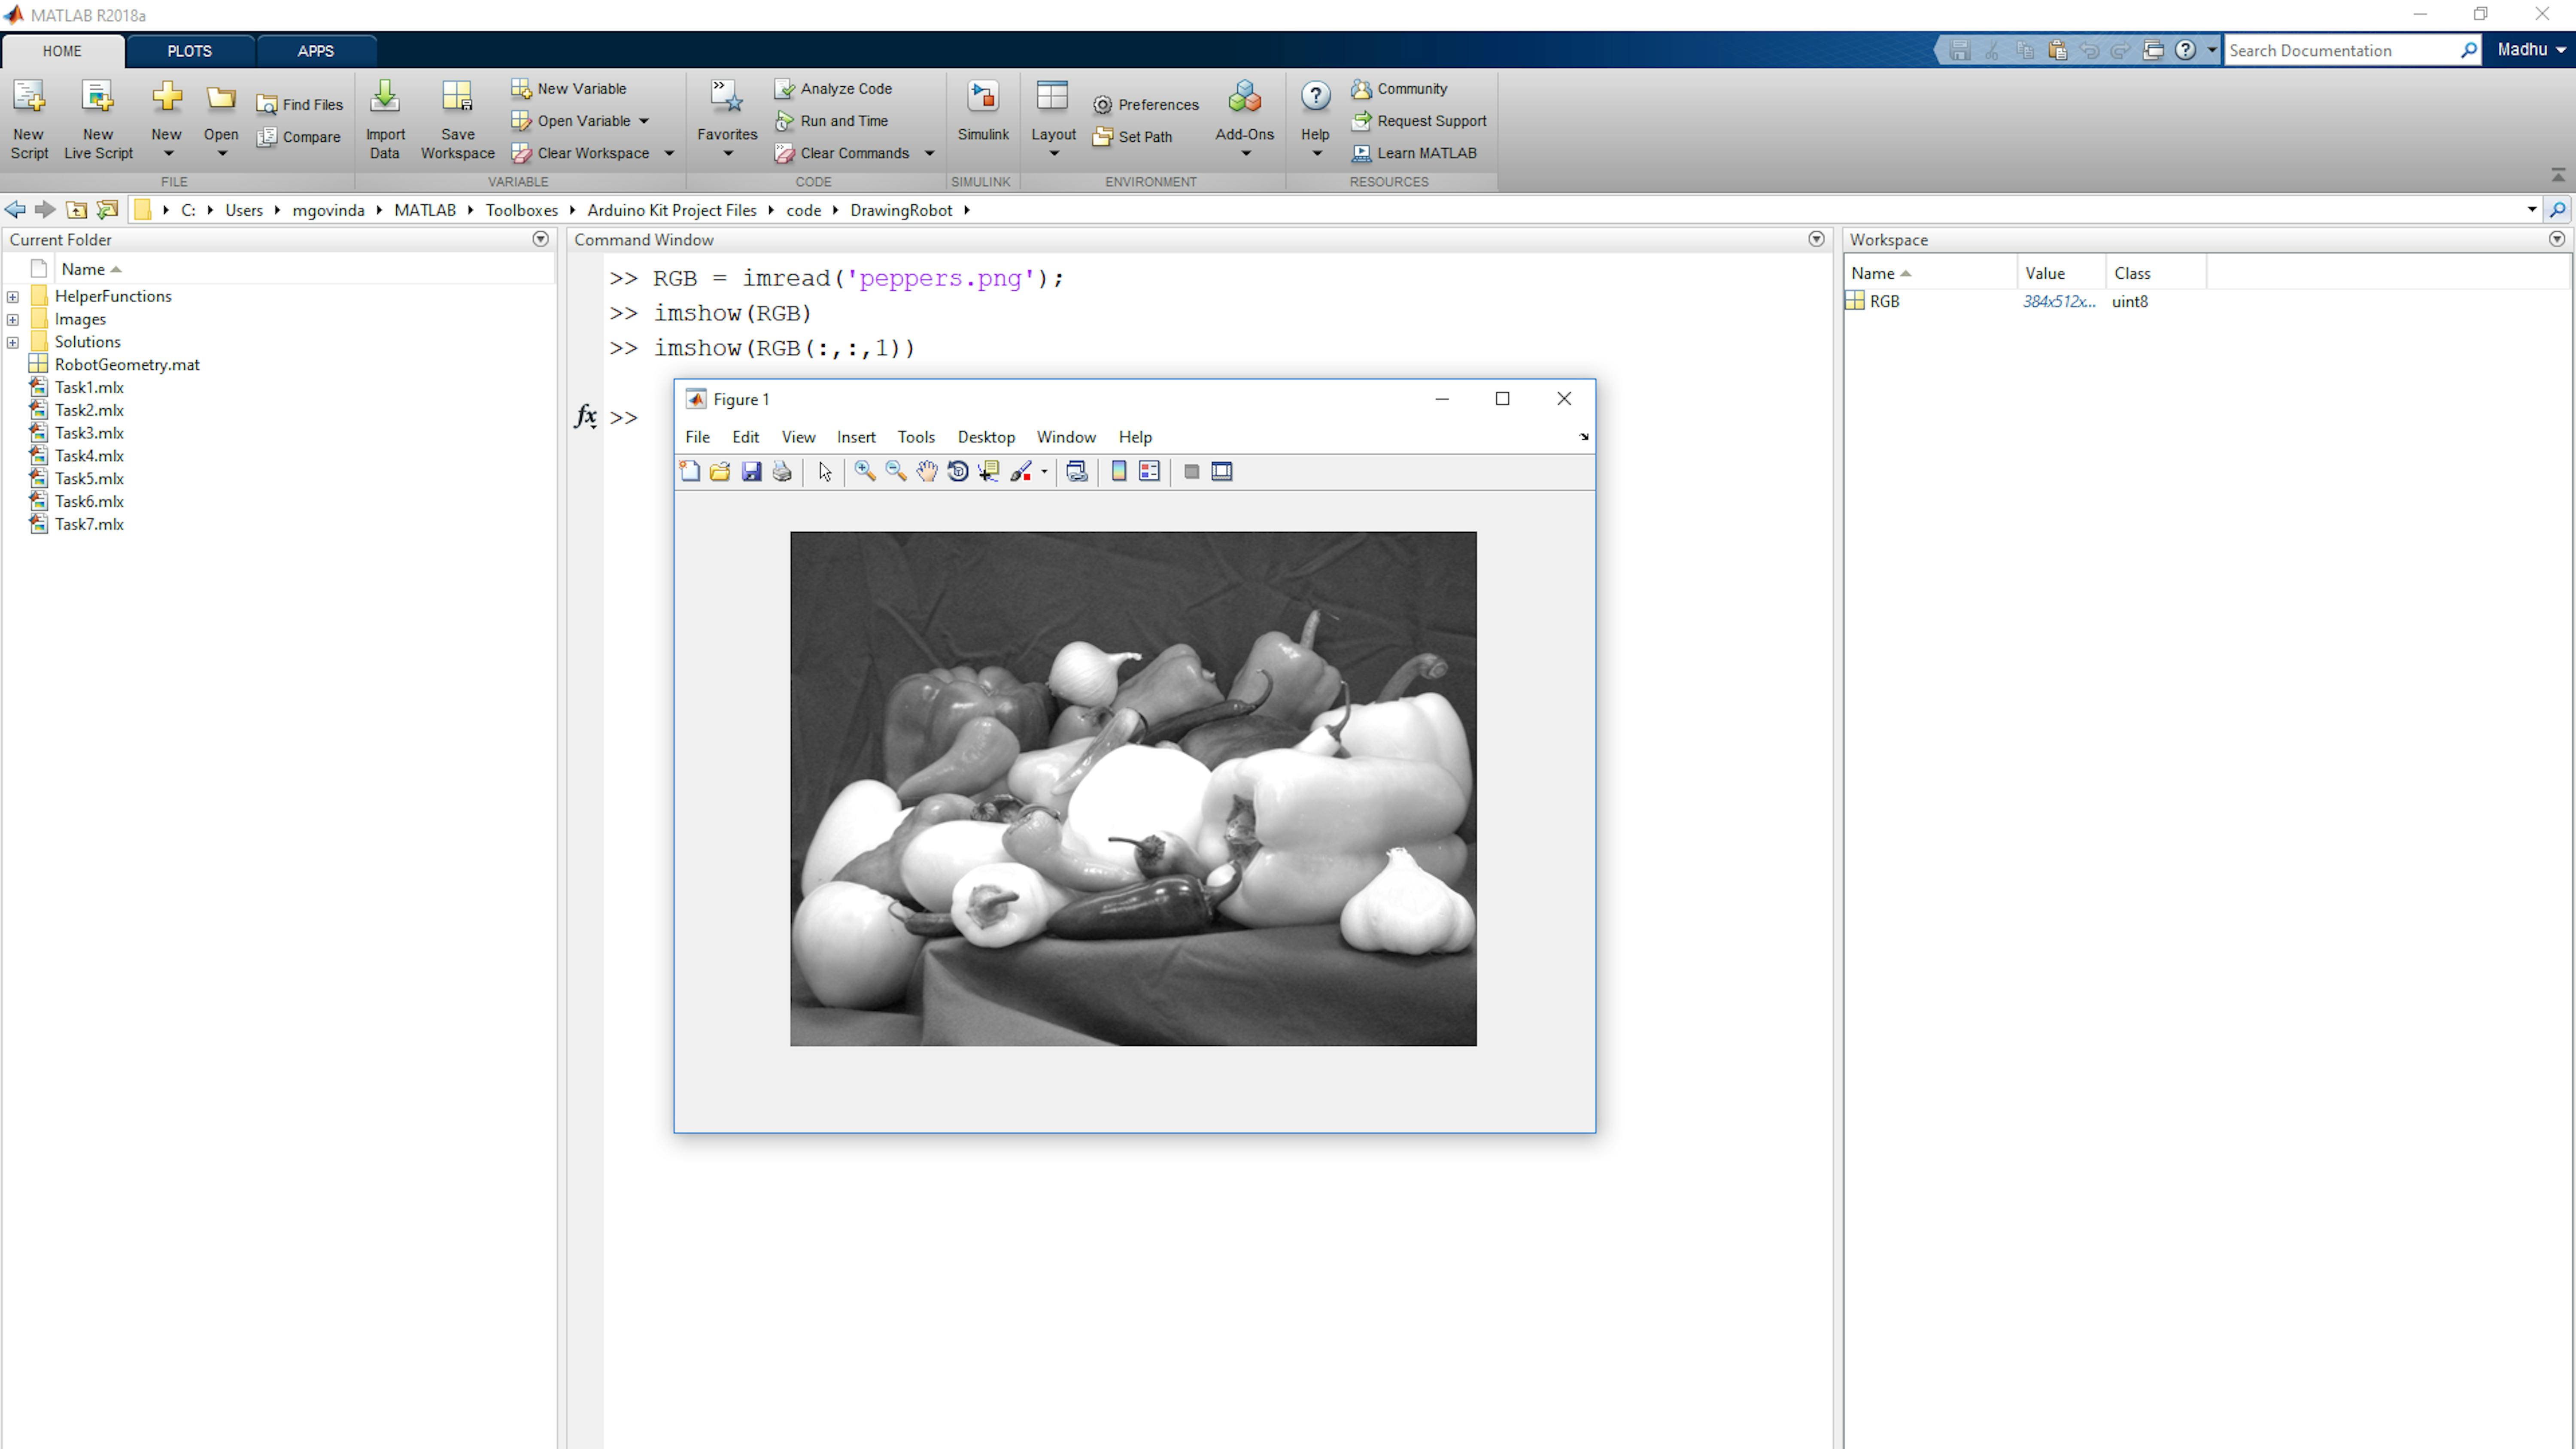Toggle the Data Cursor tool in Figure 1

989,472
